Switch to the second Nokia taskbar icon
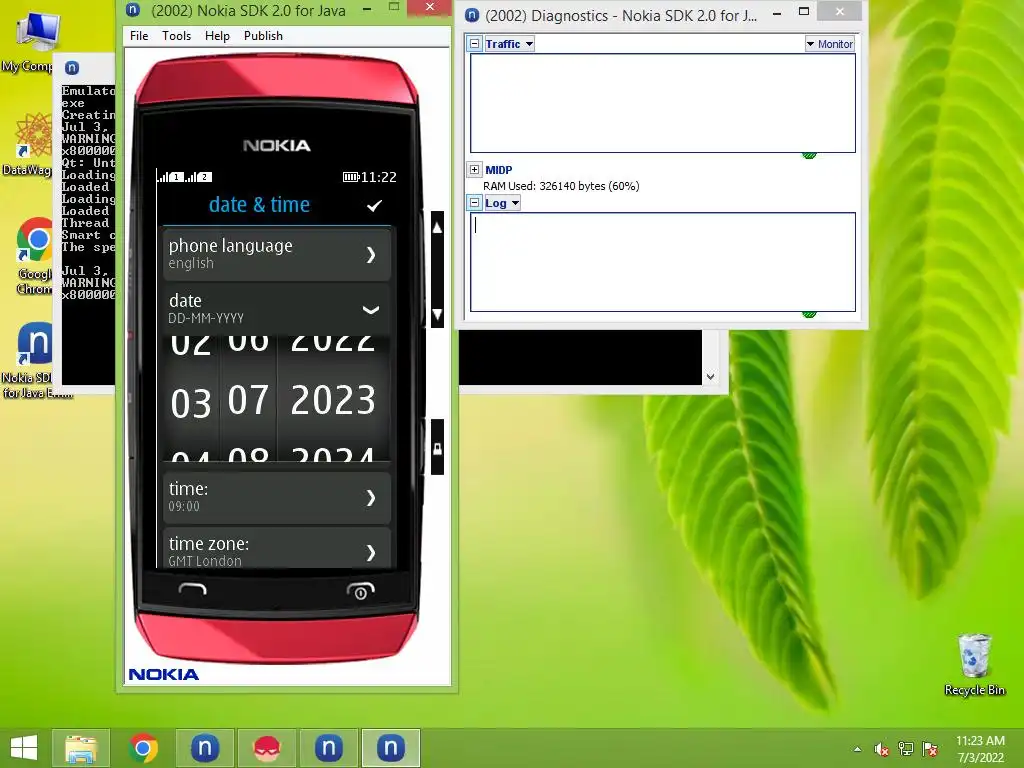This screenshot has width=1024, height=768. (x=328, y=748)
